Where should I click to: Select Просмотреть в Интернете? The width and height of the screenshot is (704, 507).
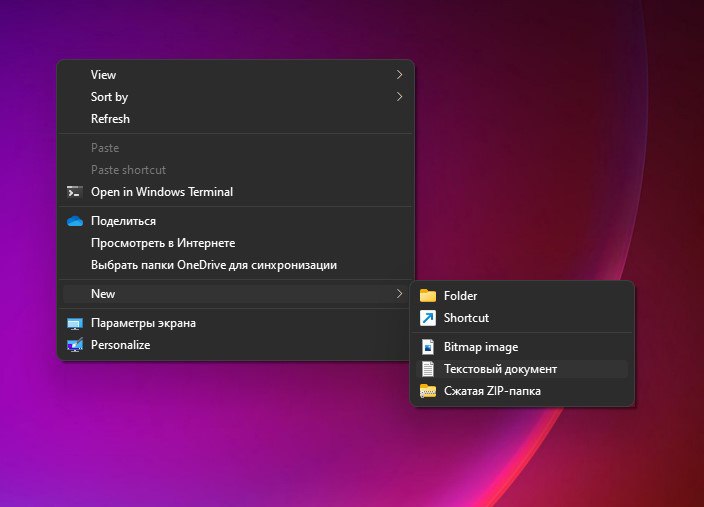click(x=236, y=243)
